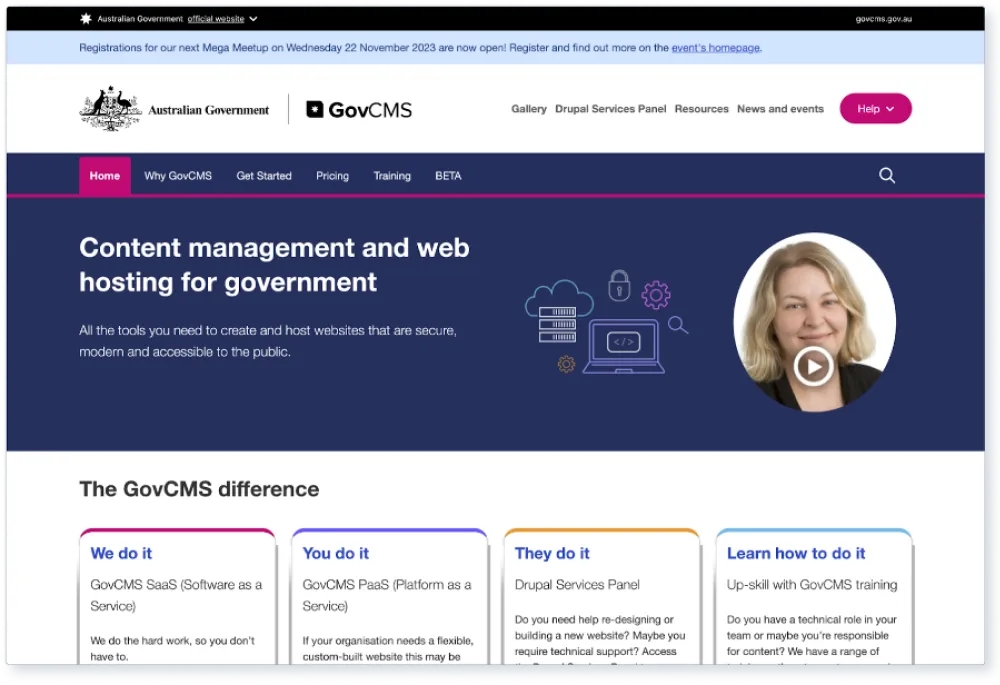This screenshot has width=1000, height=685.
Task: Click the BETA navigation item
Action: (x=448, y=176)
